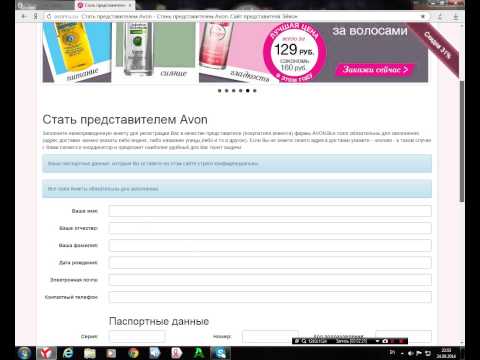The image size is (480, 360).
Task: Click the 'Ваша фамилия' input field
Action: (x=270, y=245)
